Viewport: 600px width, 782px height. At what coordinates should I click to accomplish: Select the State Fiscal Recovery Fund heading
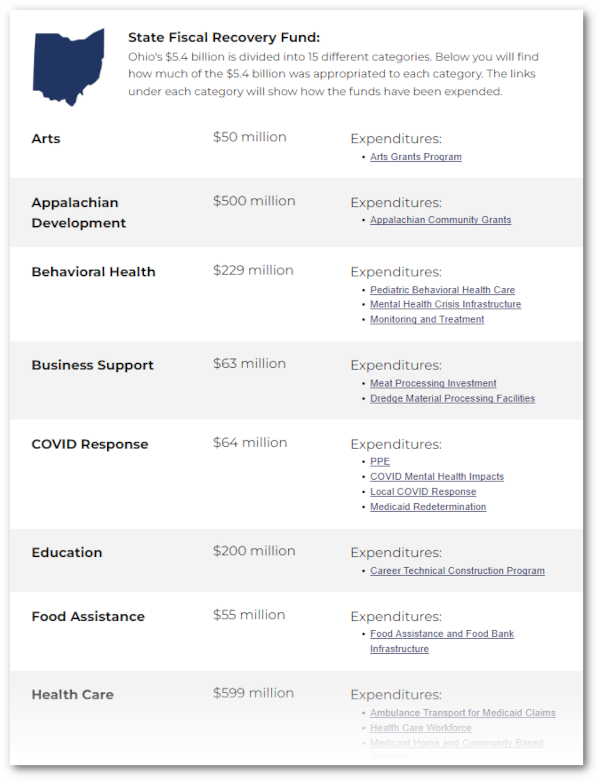click(x=224, y=37)
